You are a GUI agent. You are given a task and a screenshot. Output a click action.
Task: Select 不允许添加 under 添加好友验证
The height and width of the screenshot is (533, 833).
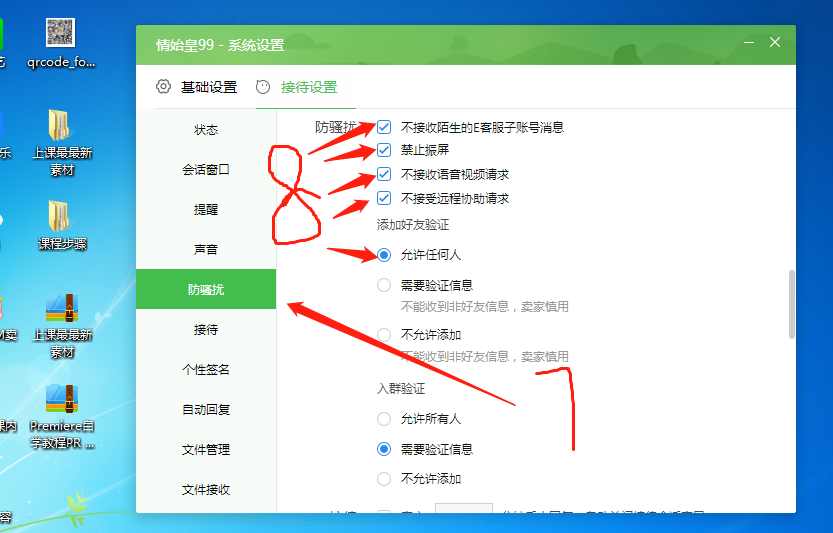pos(384,335)
